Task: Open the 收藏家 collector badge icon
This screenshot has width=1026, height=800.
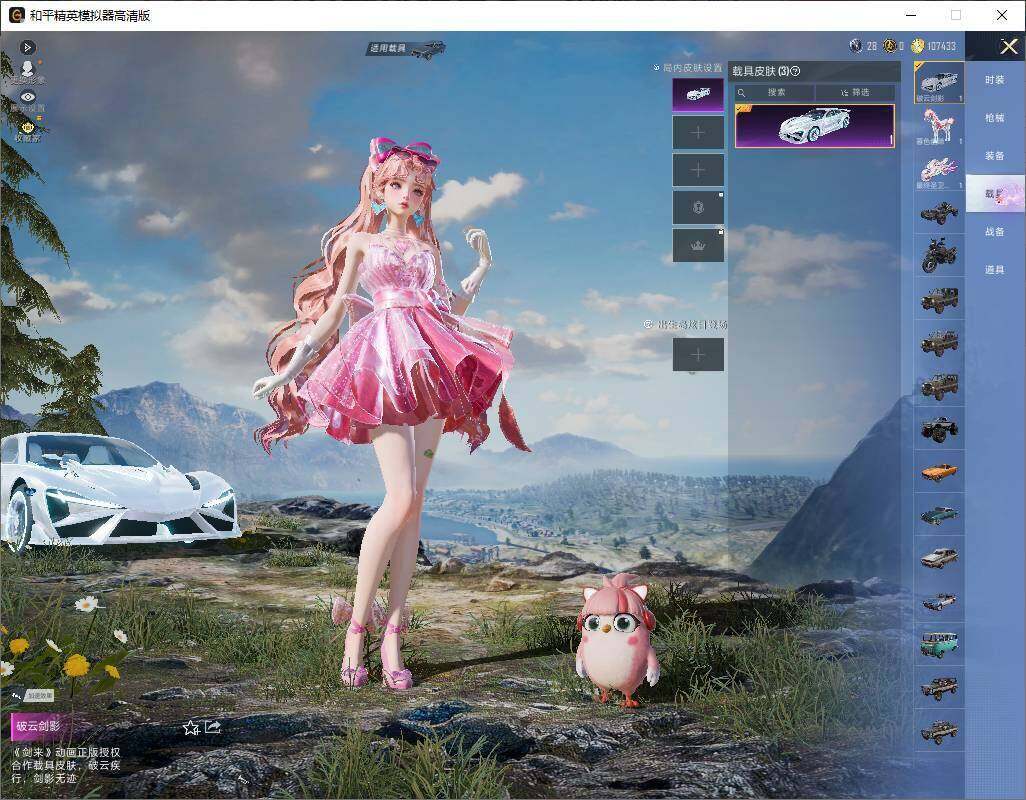Action: point(27,128)
